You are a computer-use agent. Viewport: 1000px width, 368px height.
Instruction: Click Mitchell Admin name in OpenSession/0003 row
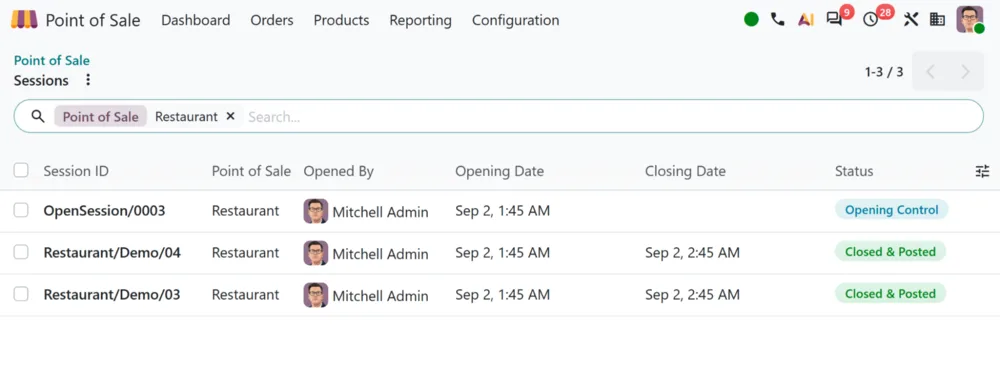click(x=380, y=212)
